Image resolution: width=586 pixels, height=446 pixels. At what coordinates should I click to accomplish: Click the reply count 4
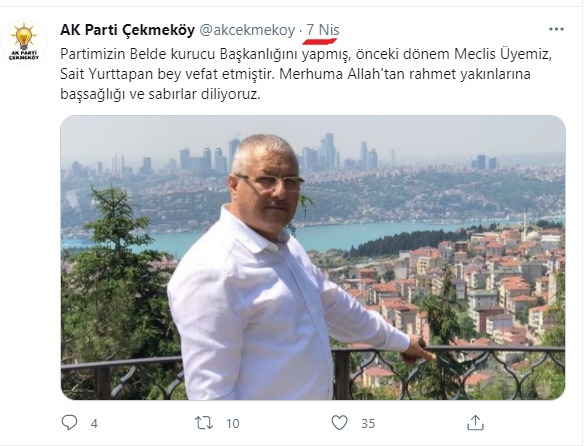click(x=94, y=424)
